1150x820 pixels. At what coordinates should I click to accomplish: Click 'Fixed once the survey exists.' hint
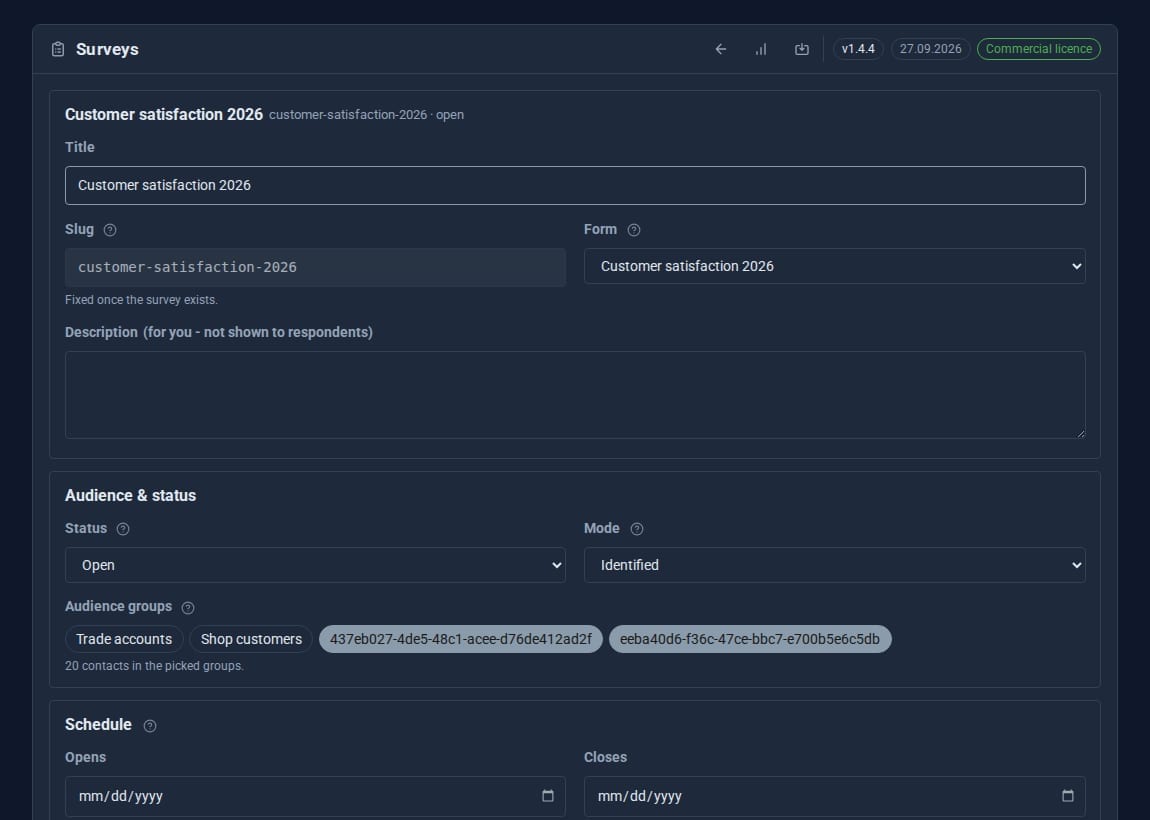[x=142, y=300]
